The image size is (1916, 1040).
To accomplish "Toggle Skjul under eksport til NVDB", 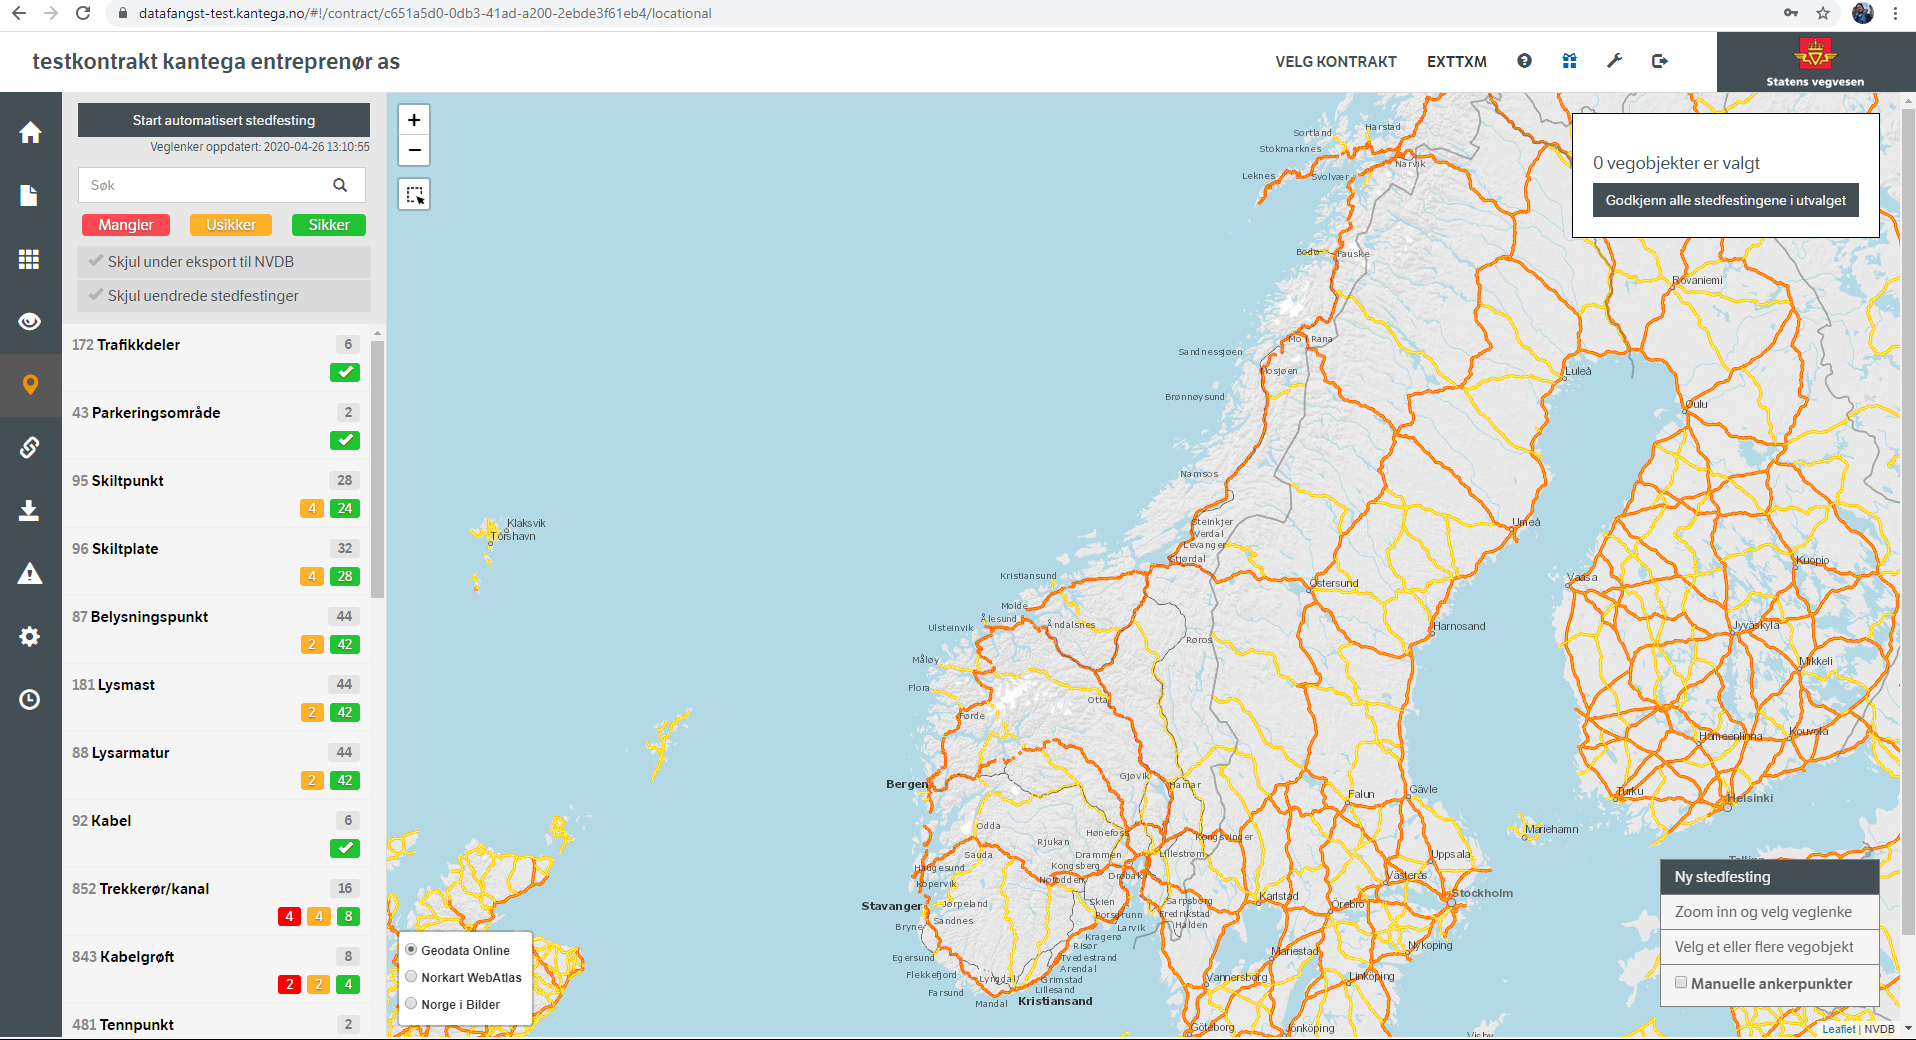I will (x=224, y=262).
